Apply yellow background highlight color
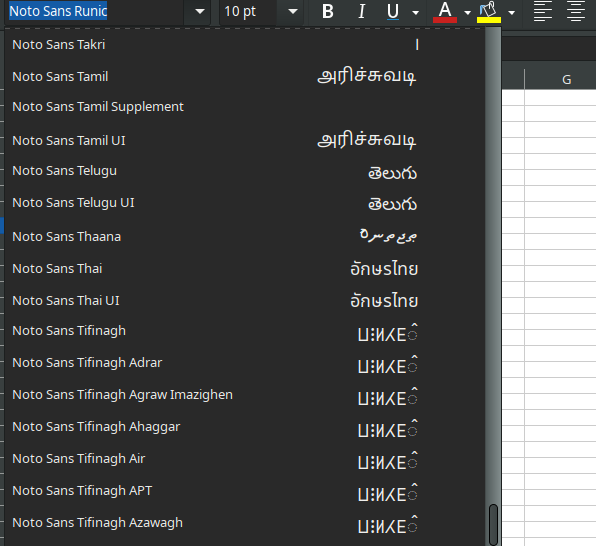This screenshot has width=596, height=546. pos(489,12)
